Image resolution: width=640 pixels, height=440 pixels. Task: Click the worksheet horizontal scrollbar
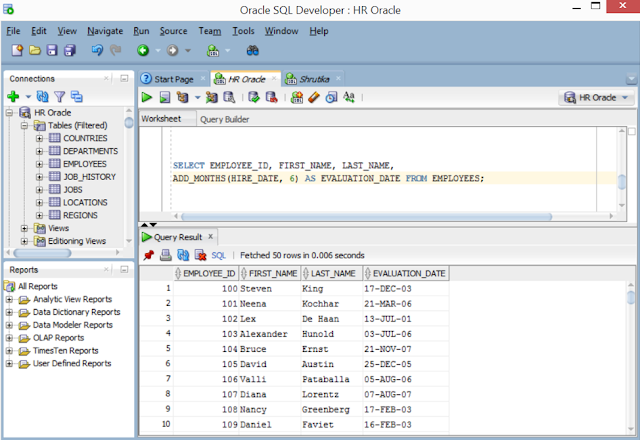[x=367, y=216]
